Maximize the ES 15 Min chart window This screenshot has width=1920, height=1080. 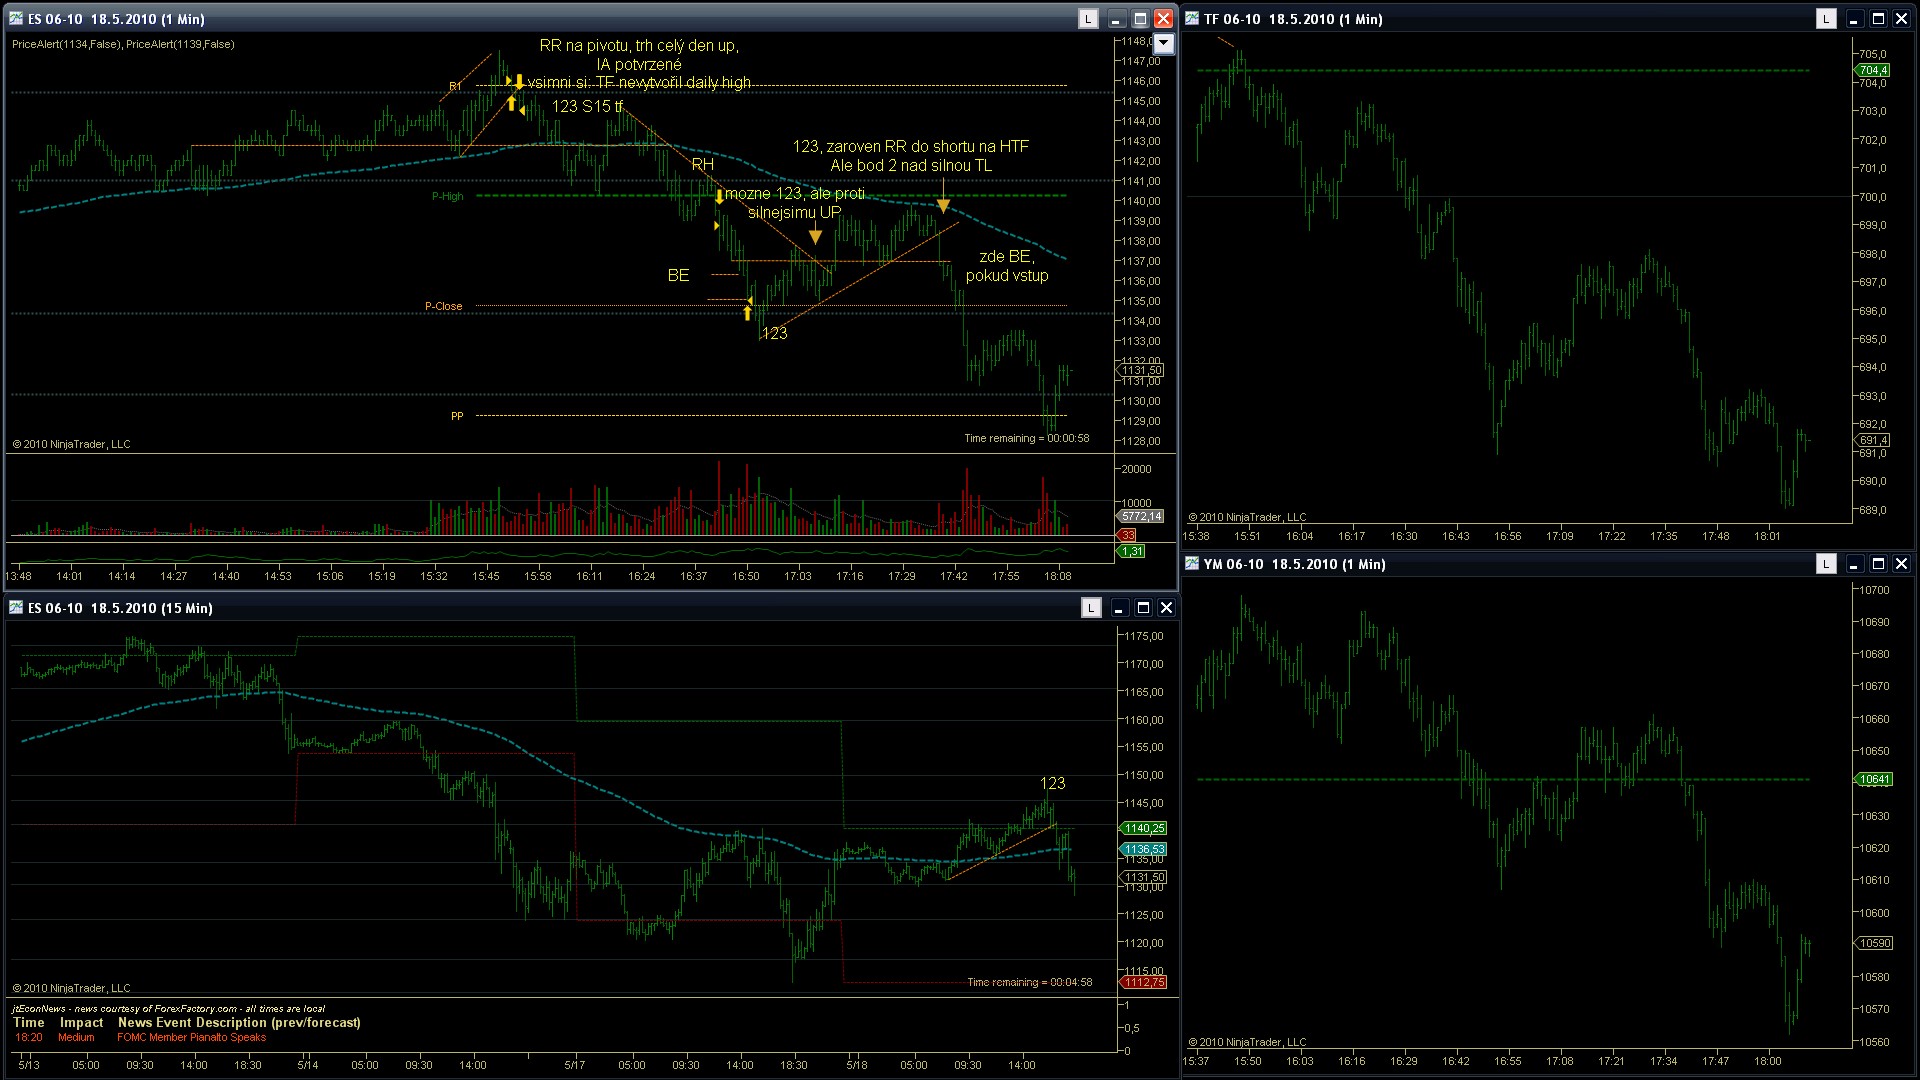coord(1143,608)
